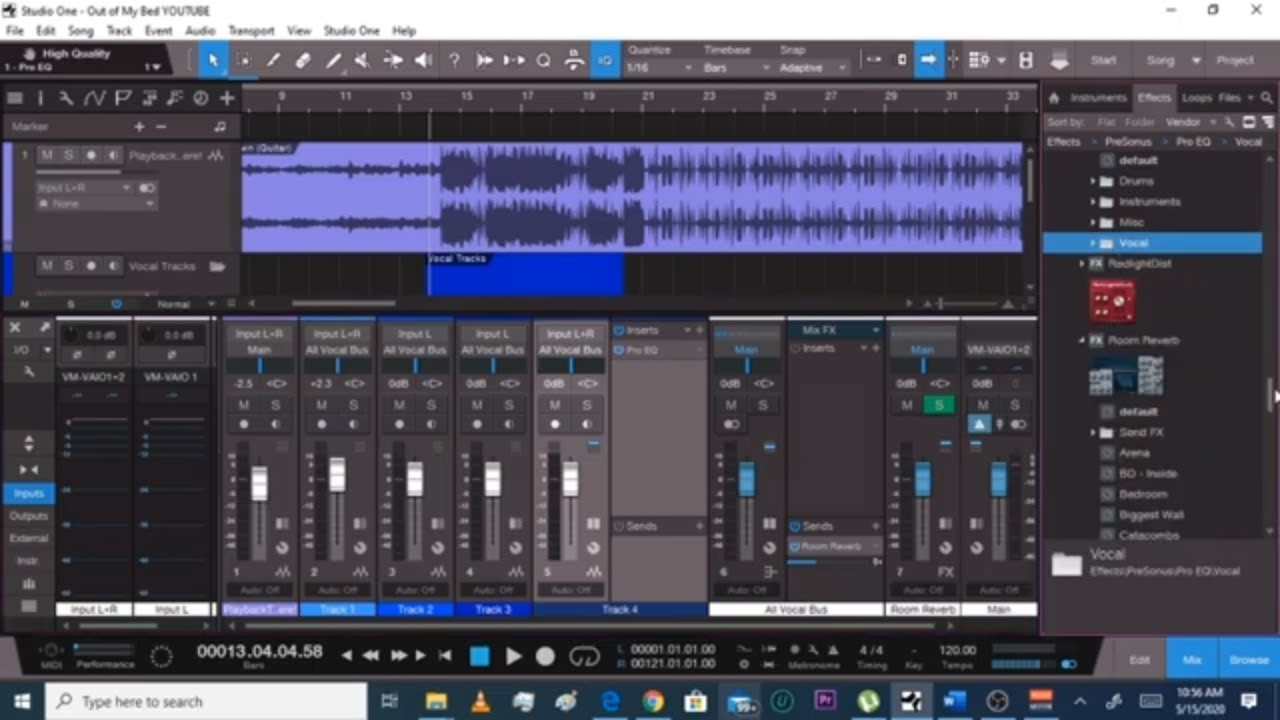Expand the Instruments preset folder

[1093, 202]
